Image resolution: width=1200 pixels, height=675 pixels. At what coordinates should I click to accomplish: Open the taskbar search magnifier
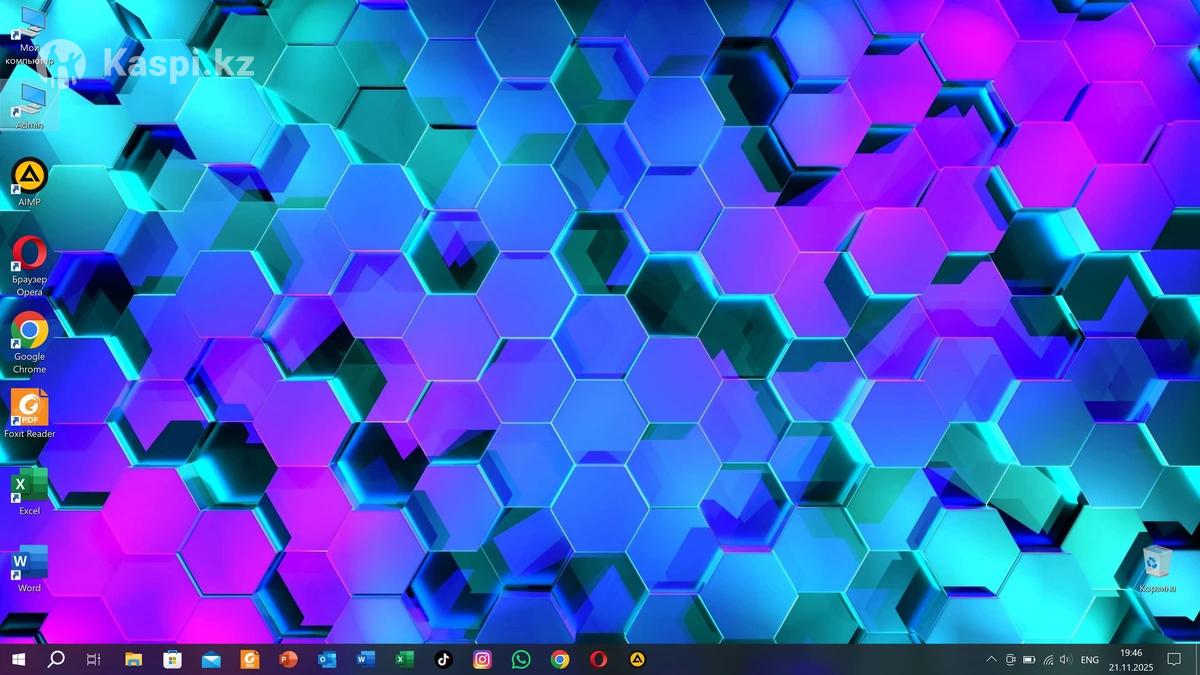[x=56, y=659]
